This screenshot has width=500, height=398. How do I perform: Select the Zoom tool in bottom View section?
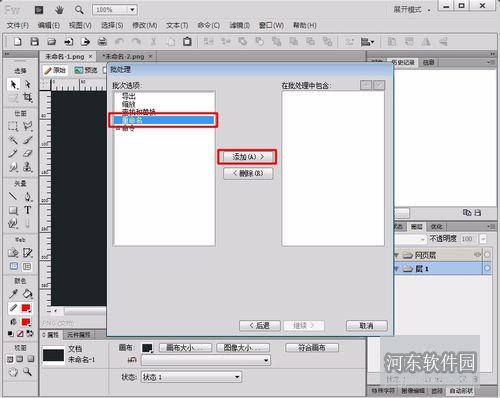pyautogui.click(x=28, y=372)
